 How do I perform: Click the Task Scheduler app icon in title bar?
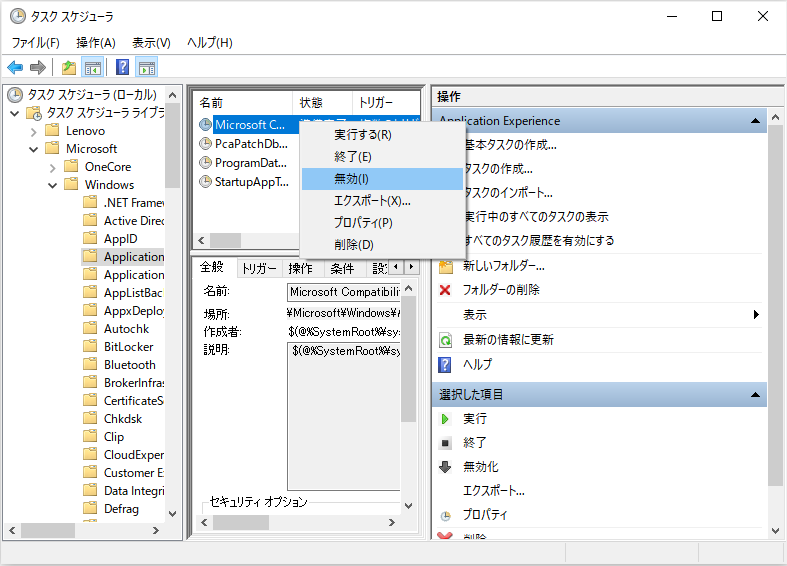coord(18,16)
